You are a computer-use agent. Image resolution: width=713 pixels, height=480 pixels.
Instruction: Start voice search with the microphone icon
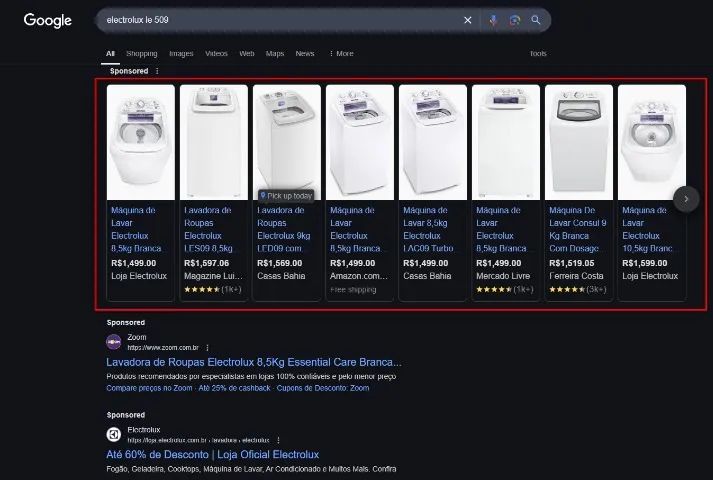pos(493,20)
